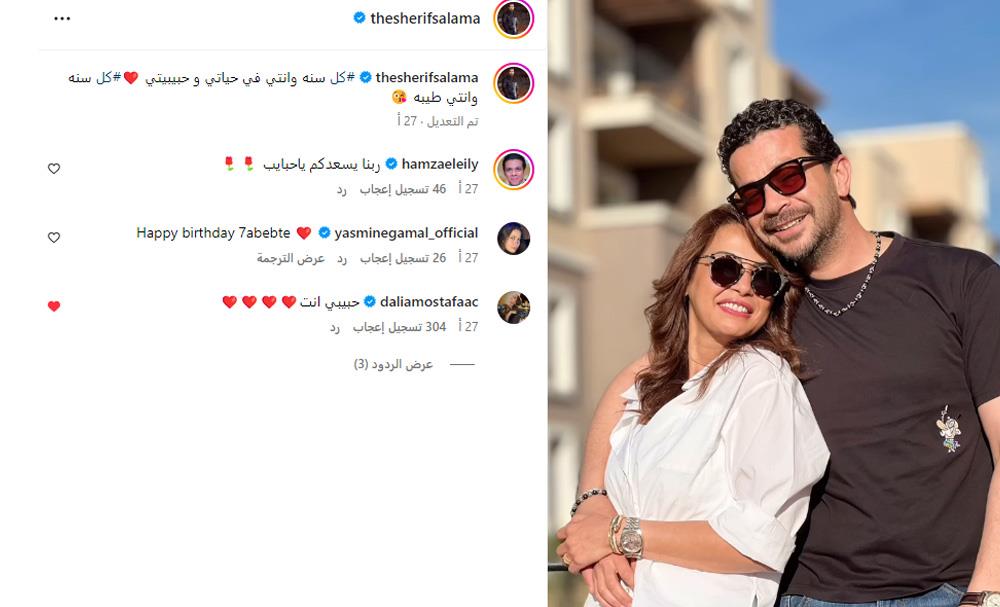Viewport: 1000px width, 607px height.
Task: Open the three-dot more options menu
Action: 62,18
